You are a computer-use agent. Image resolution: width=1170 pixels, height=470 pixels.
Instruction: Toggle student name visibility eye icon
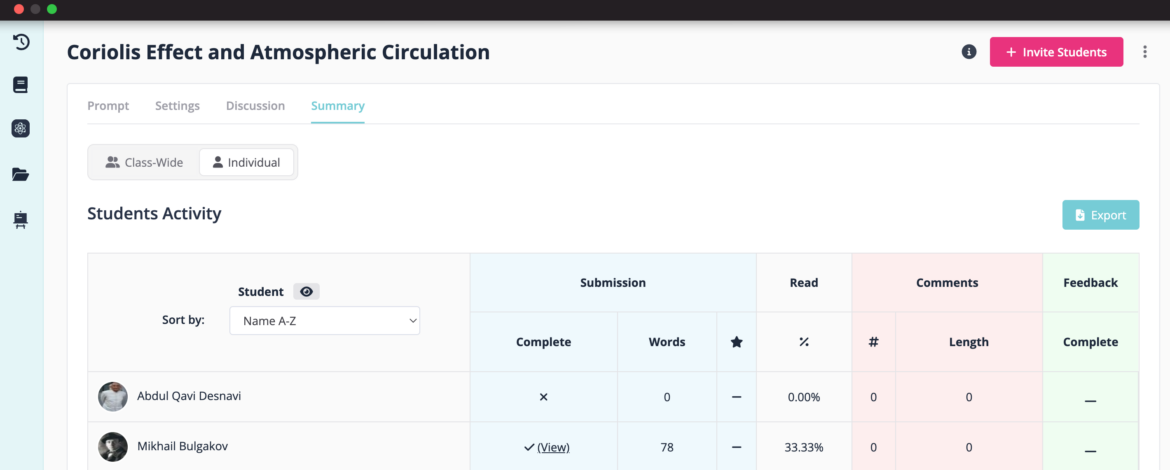coord(307,292)
